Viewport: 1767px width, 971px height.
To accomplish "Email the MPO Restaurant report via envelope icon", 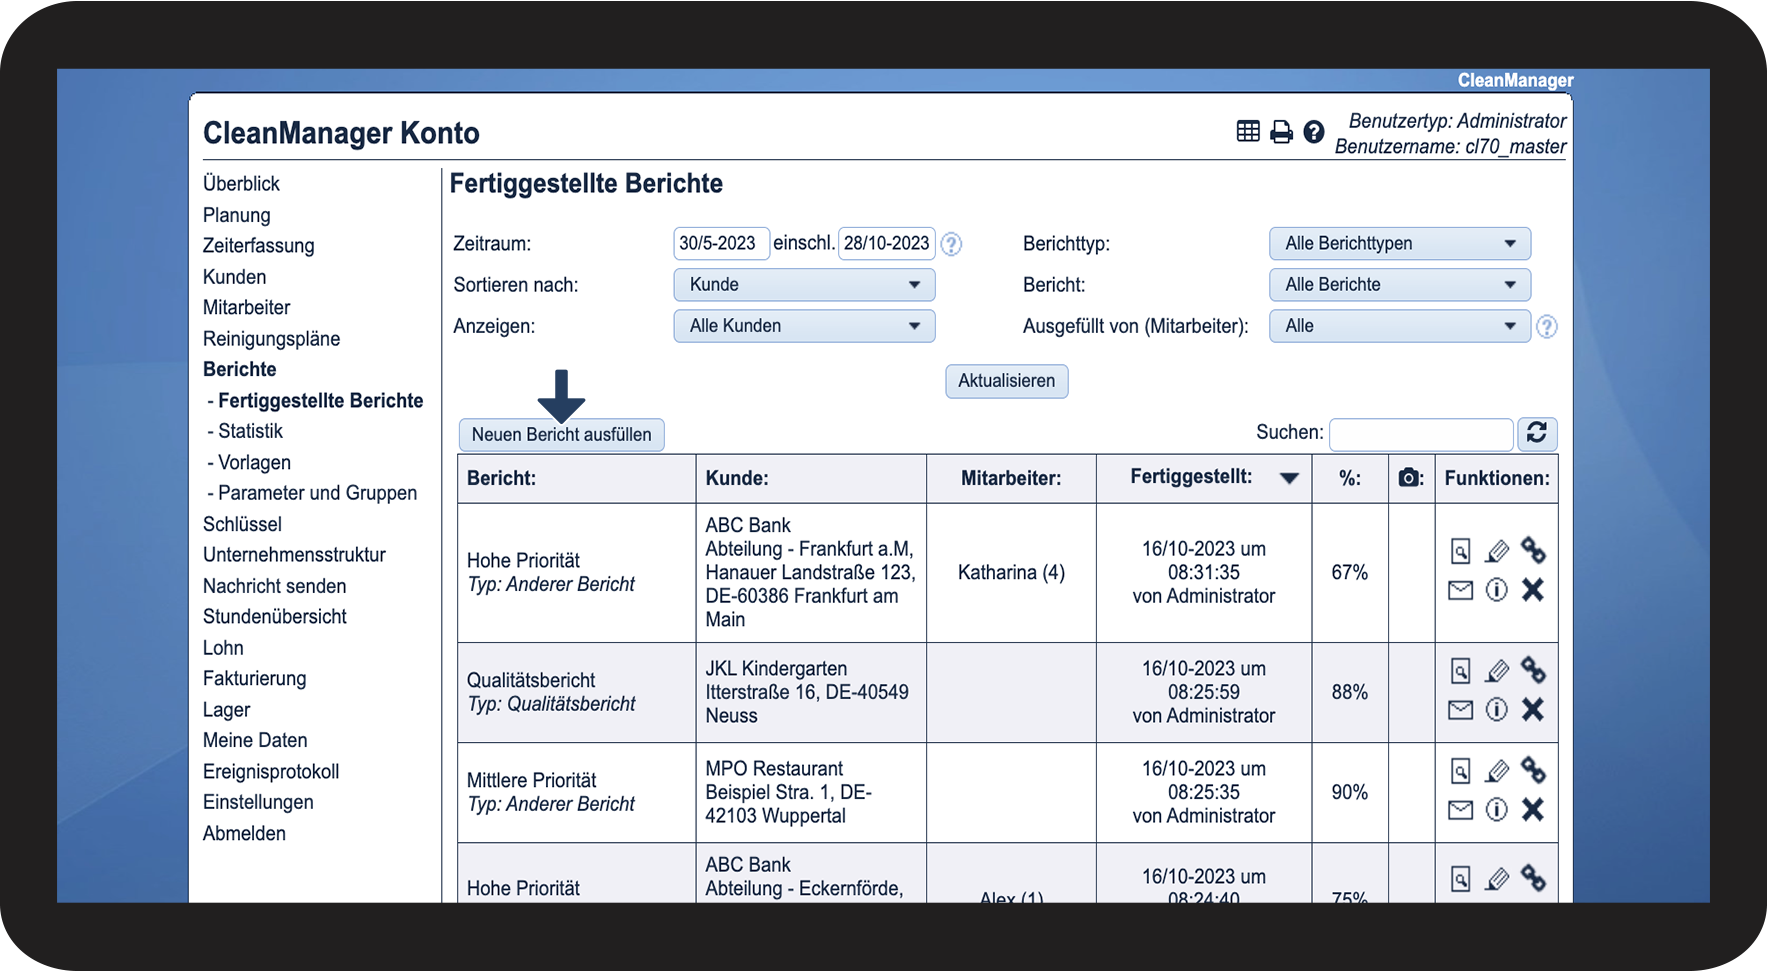I will [x=1461, y=810].
